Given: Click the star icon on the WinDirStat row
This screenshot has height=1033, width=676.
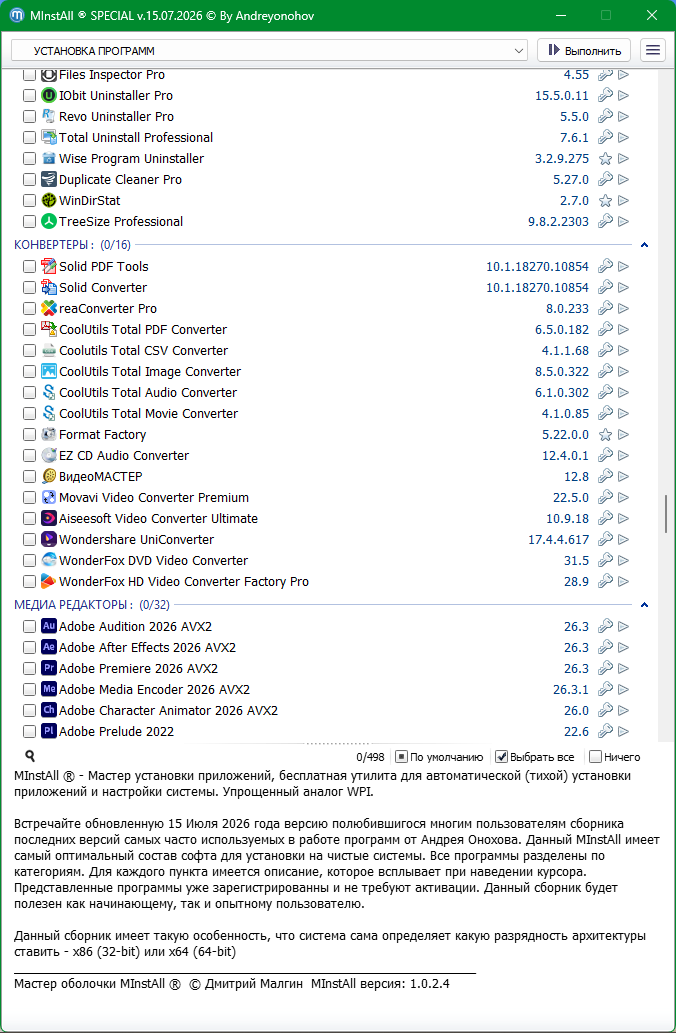Looking at the screenshot, I should (605, 201).
